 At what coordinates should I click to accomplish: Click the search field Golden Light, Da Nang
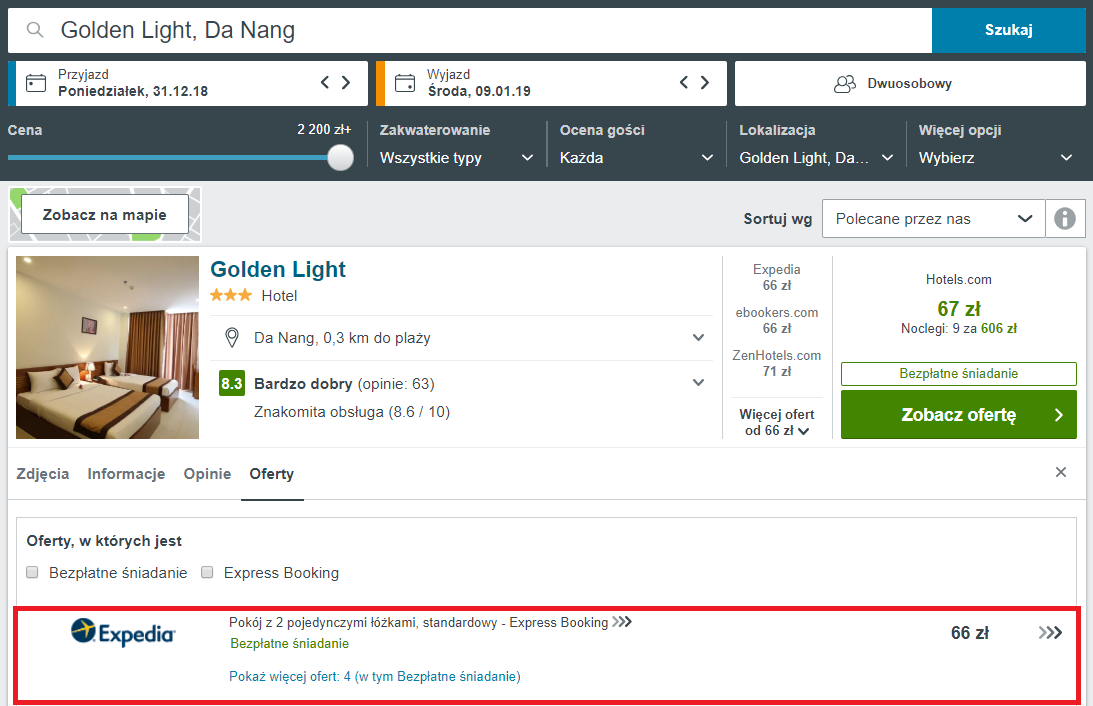click(x=469, y=30)
